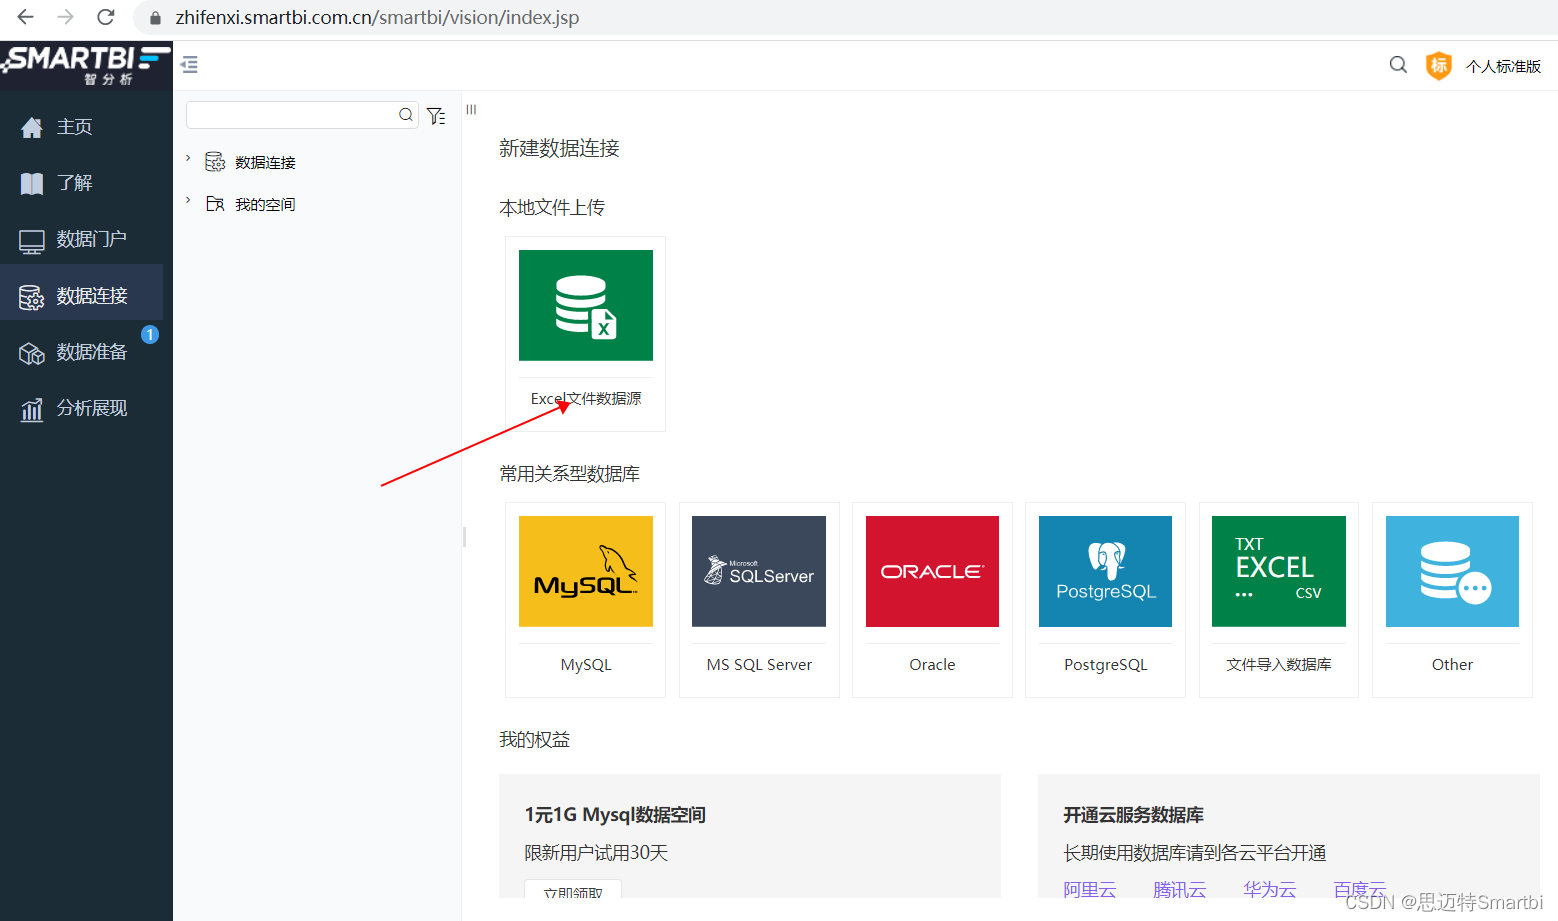Open the 个人标准版 account label

[1503, 66]
